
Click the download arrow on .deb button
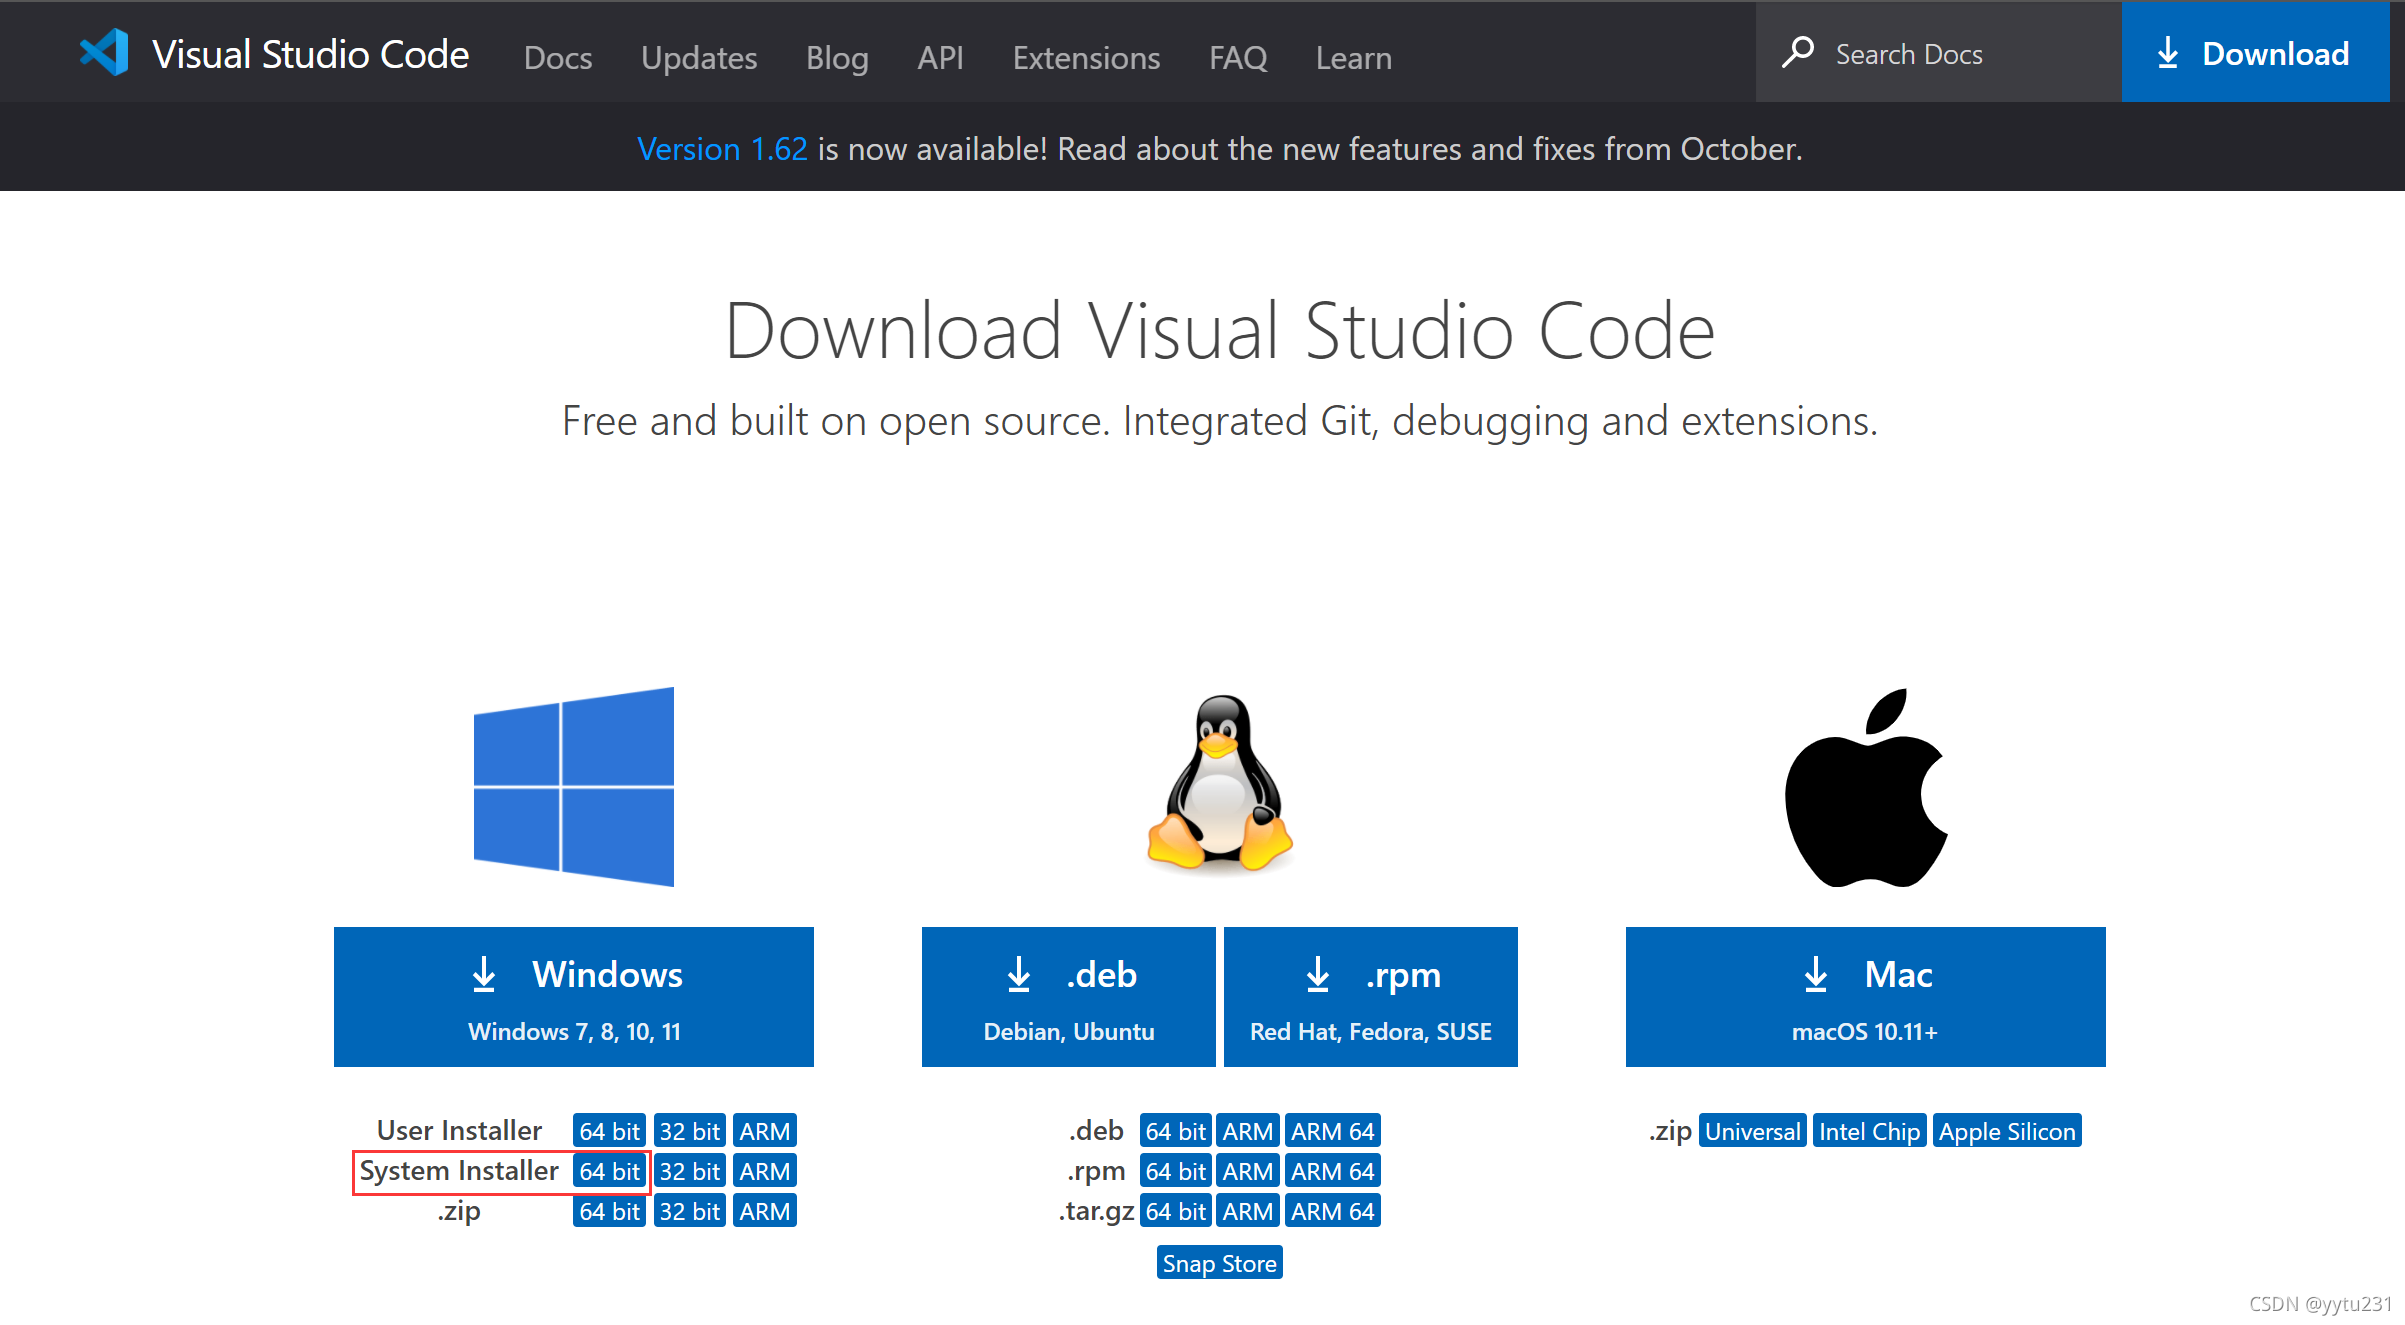click(1019, 974)
